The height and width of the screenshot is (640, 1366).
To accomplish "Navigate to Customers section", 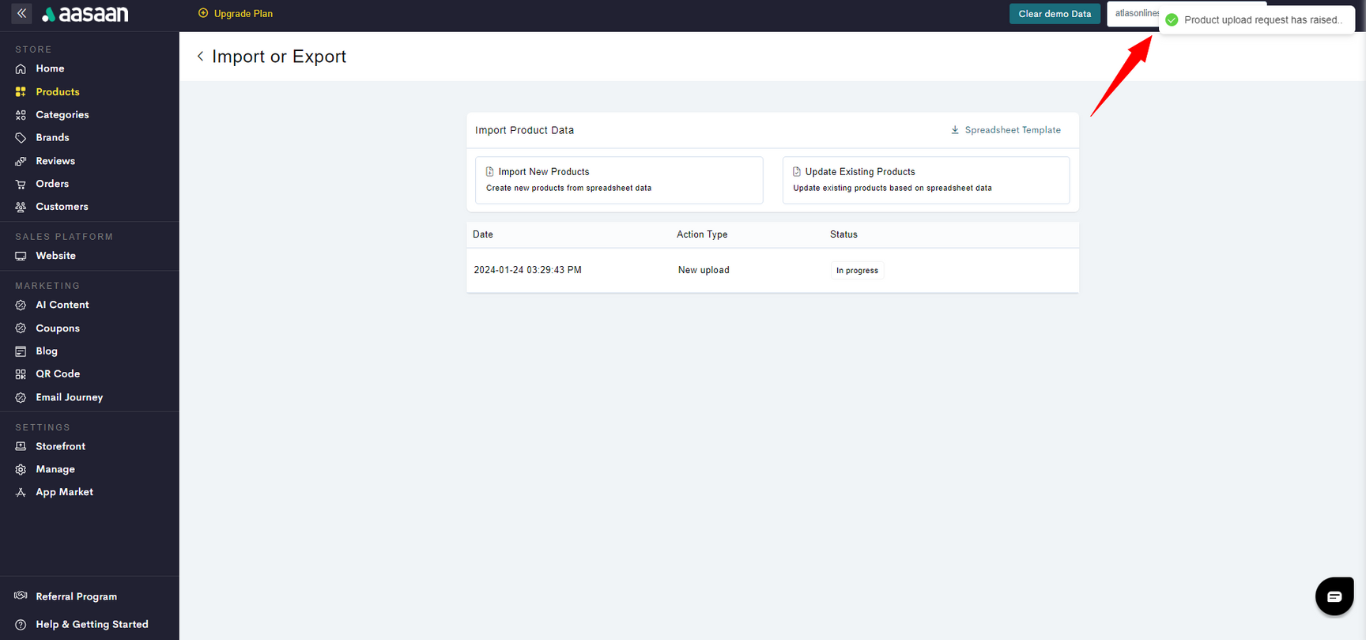I will (62, 207).
